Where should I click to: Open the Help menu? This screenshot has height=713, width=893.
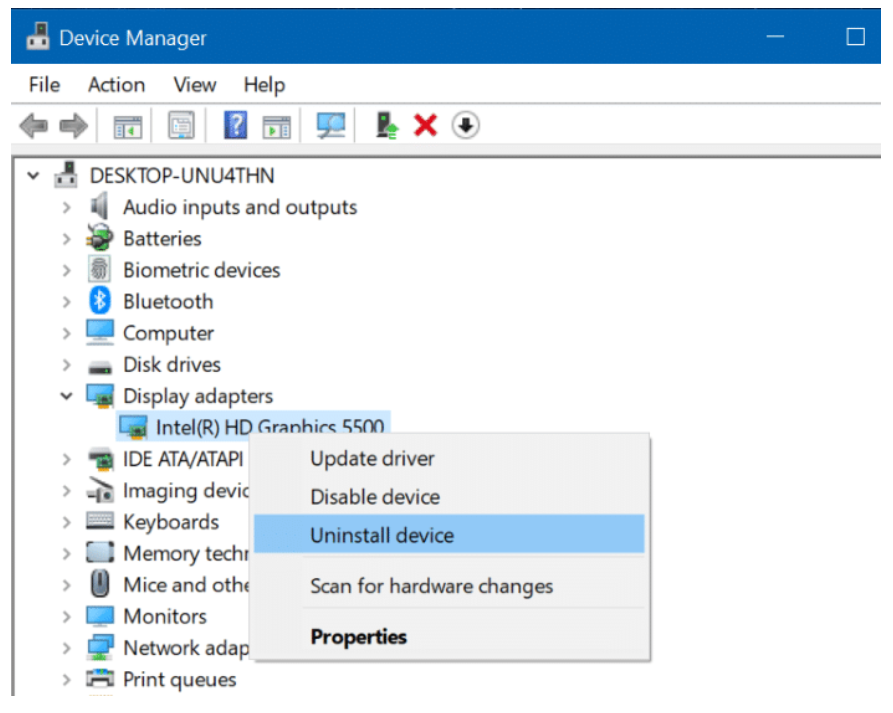tap(264, 85)
